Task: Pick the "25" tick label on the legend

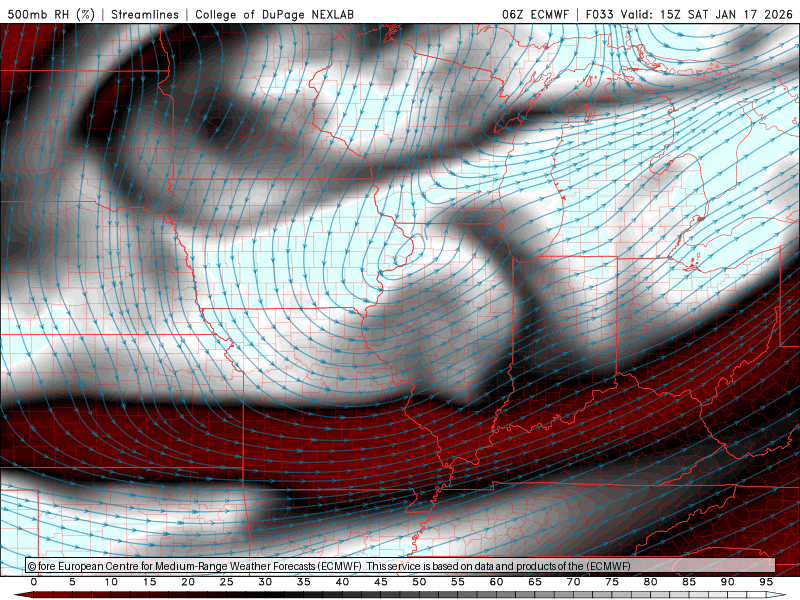Action: click(x=226, y=582)
